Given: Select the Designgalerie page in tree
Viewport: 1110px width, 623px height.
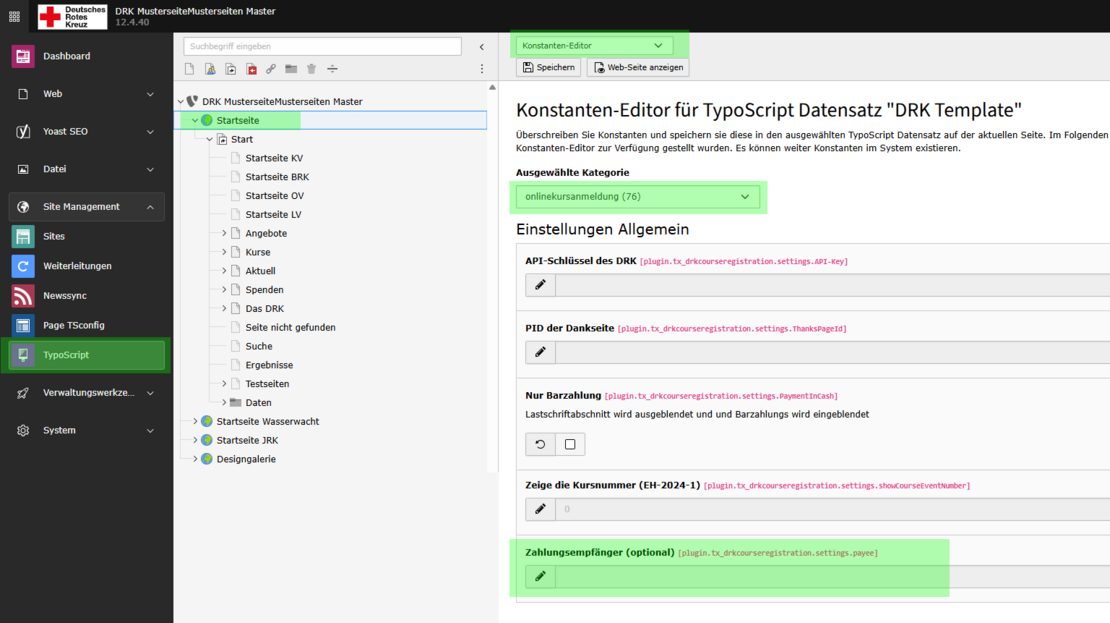Looking at the screenshot, I should click(246, 459).
